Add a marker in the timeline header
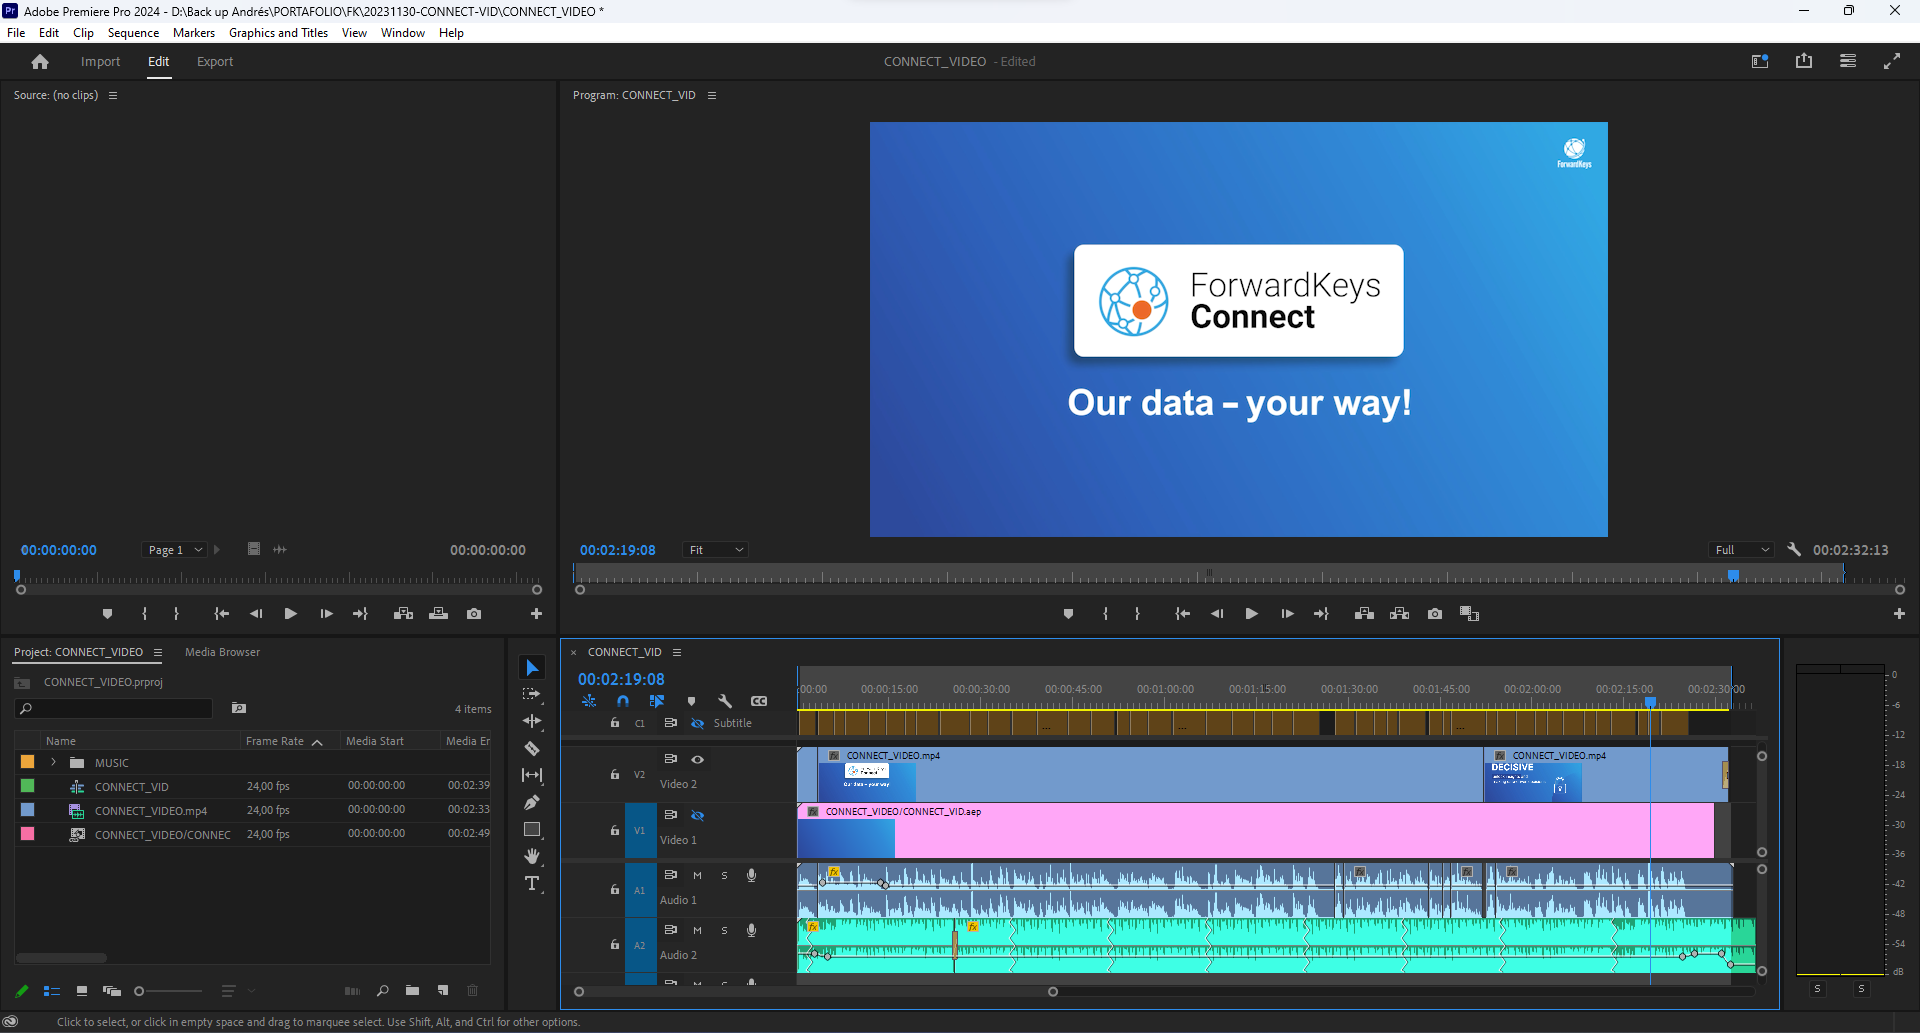Viewport: 1920px width, 1033px height. click(691, 701)
